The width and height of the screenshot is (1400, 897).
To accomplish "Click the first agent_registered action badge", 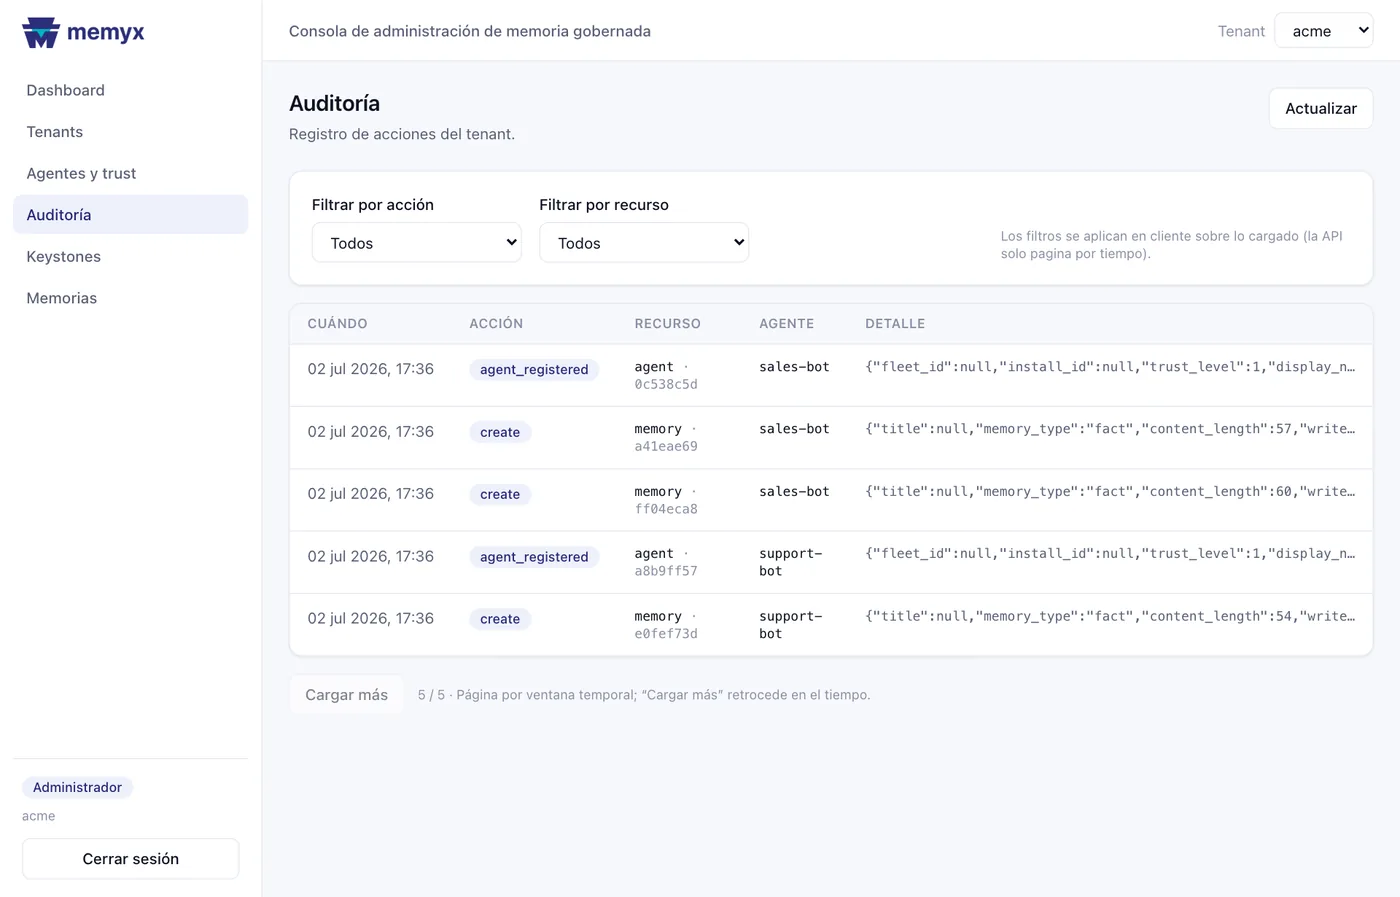I will coord(534,370).
